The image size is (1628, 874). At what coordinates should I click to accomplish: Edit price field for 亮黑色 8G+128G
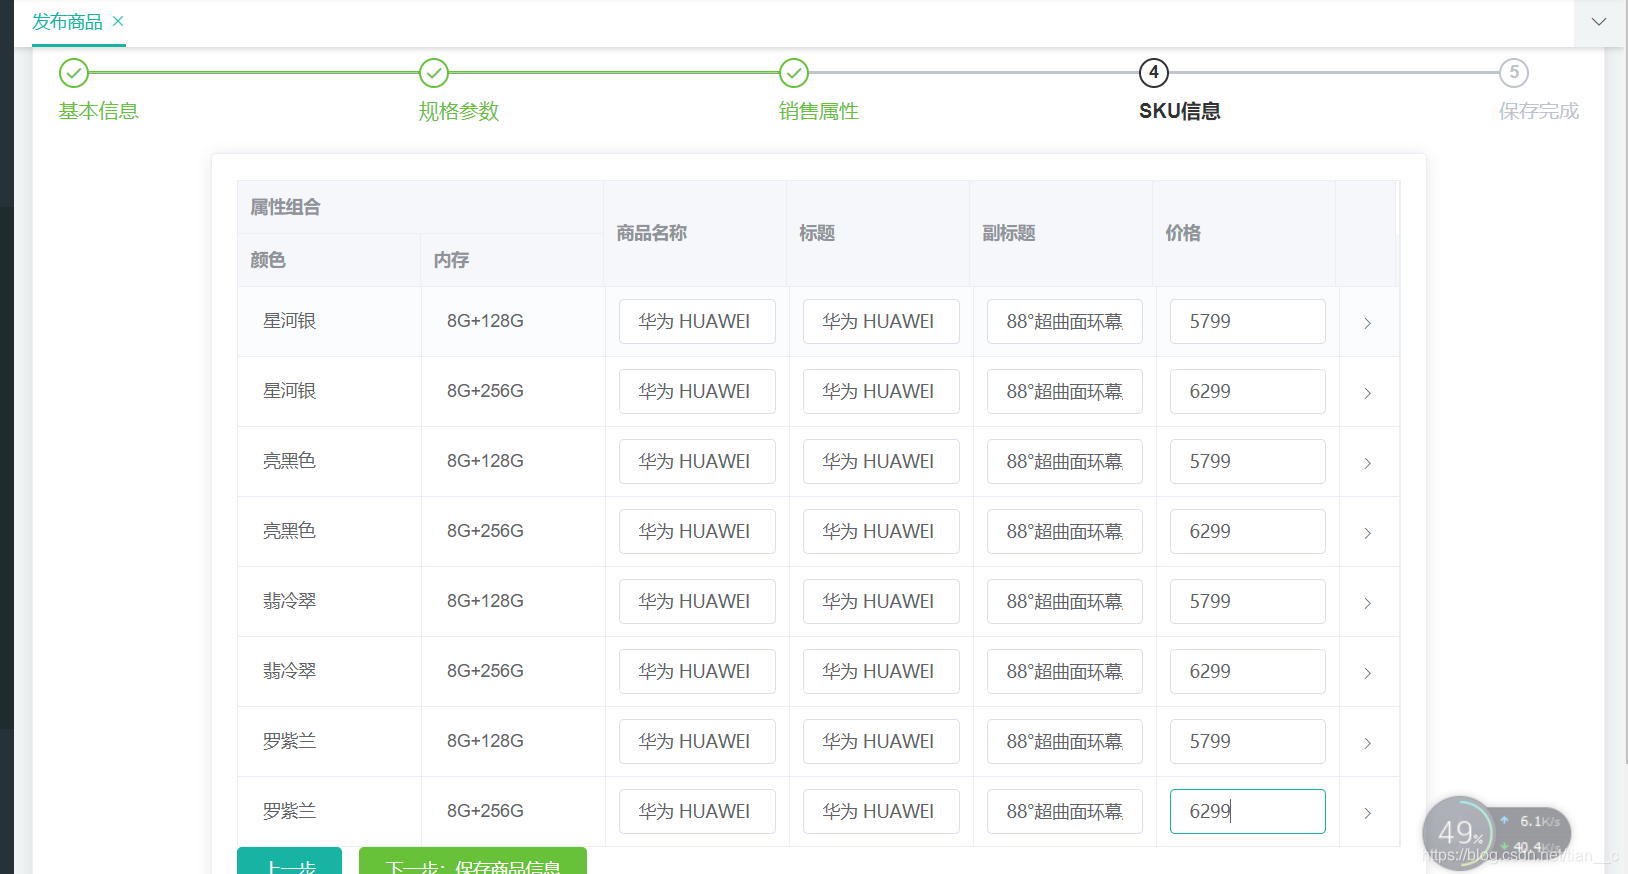[1248, 461]
